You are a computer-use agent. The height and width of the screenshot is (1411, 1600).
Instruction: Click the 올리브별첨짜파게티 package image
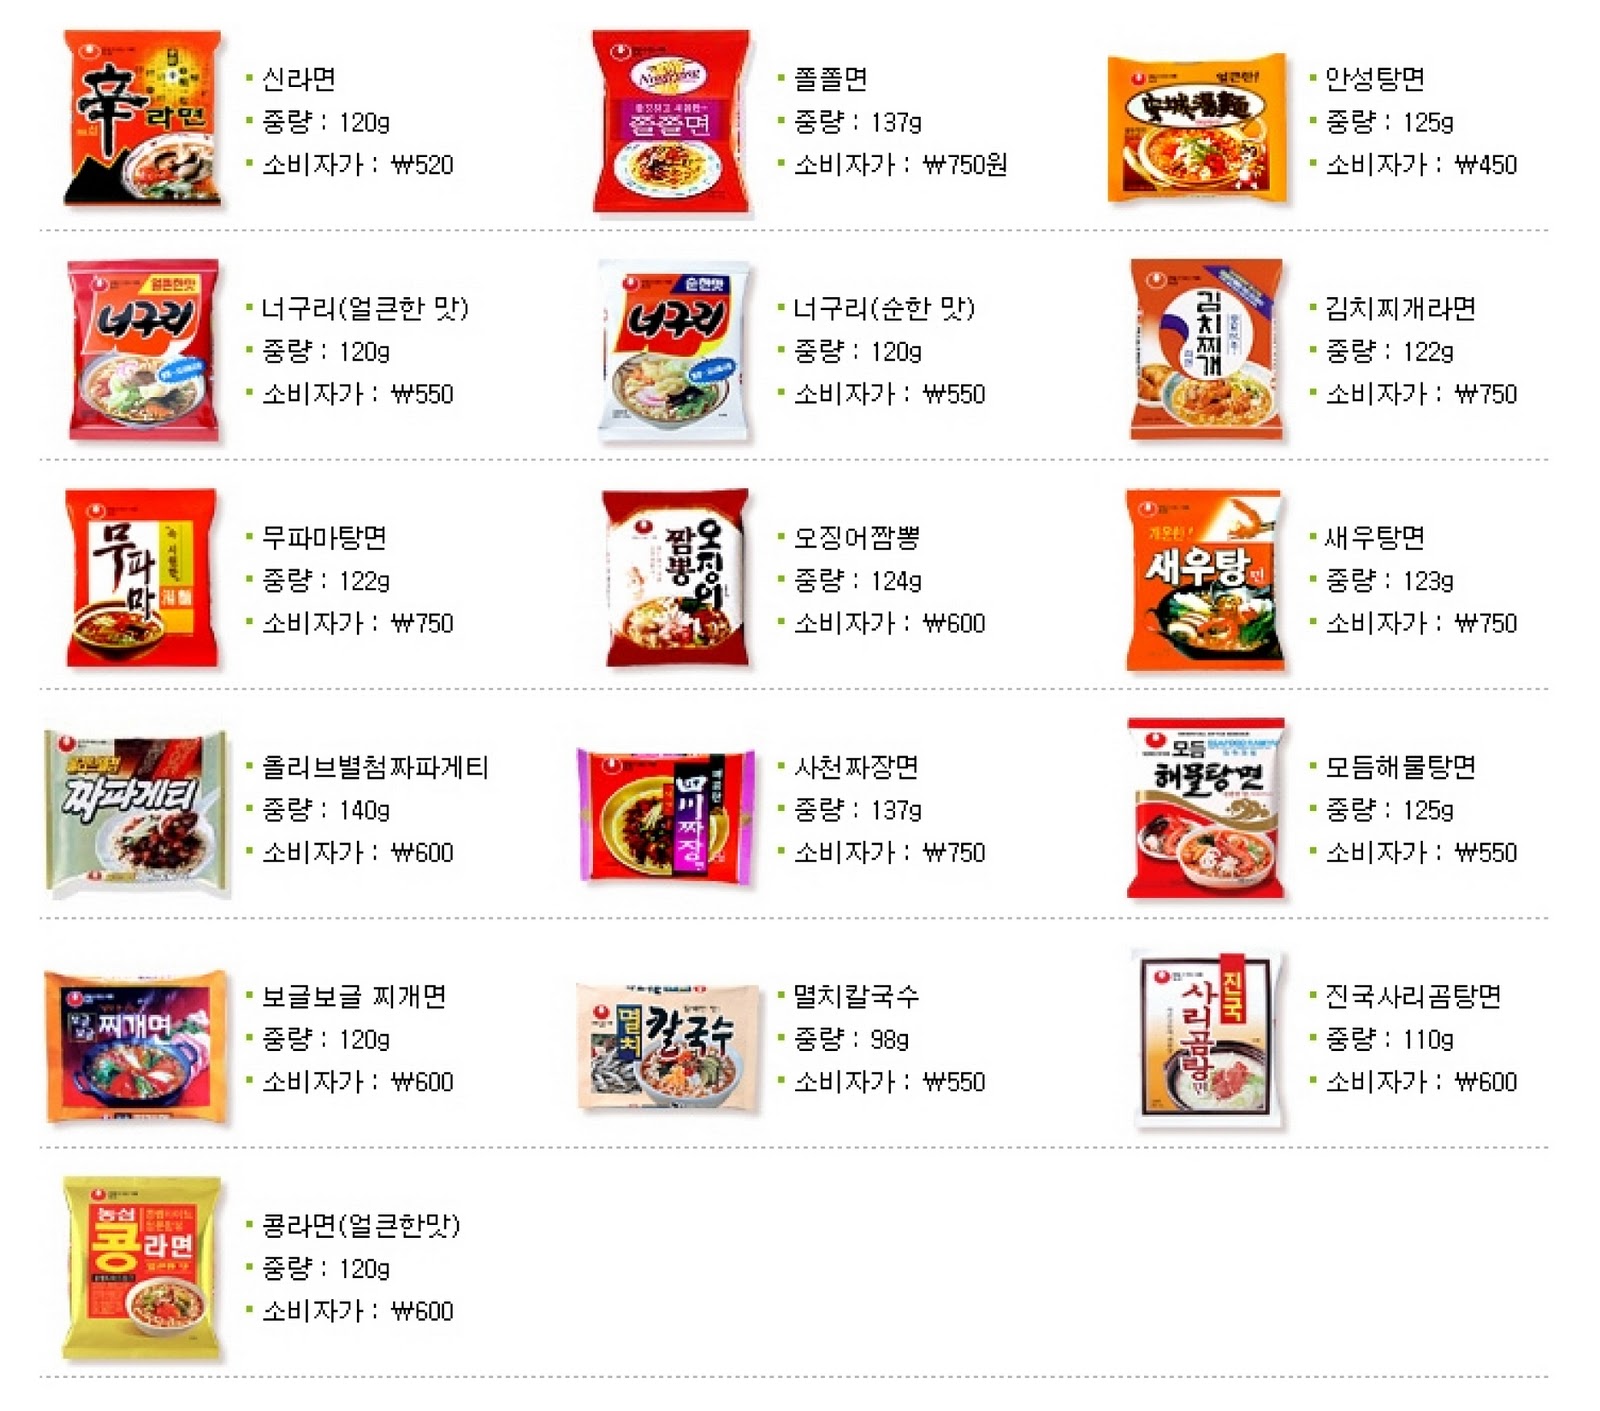click(137, 812)
